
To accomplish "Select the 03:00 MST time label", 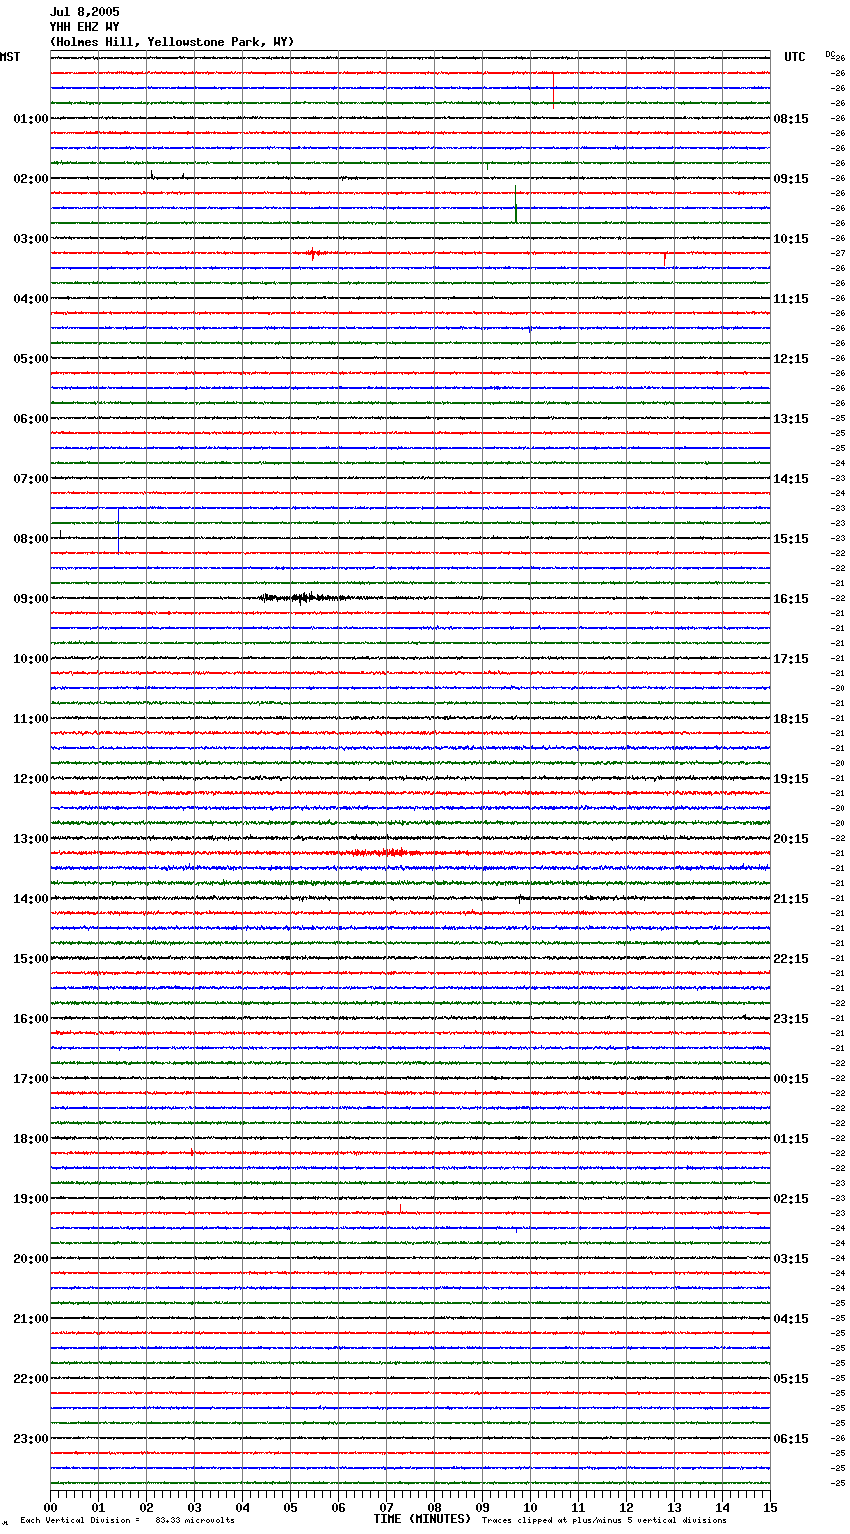I will click(31, 239).
